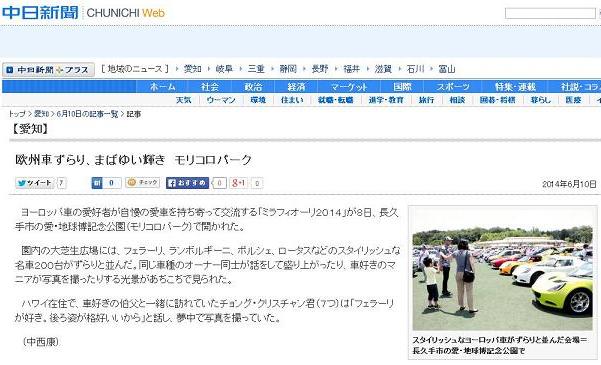Image resolution: width=601 pixels, height=365 pixels.
Task: Open the 石川 regional news link
Action: click(415, 69)
